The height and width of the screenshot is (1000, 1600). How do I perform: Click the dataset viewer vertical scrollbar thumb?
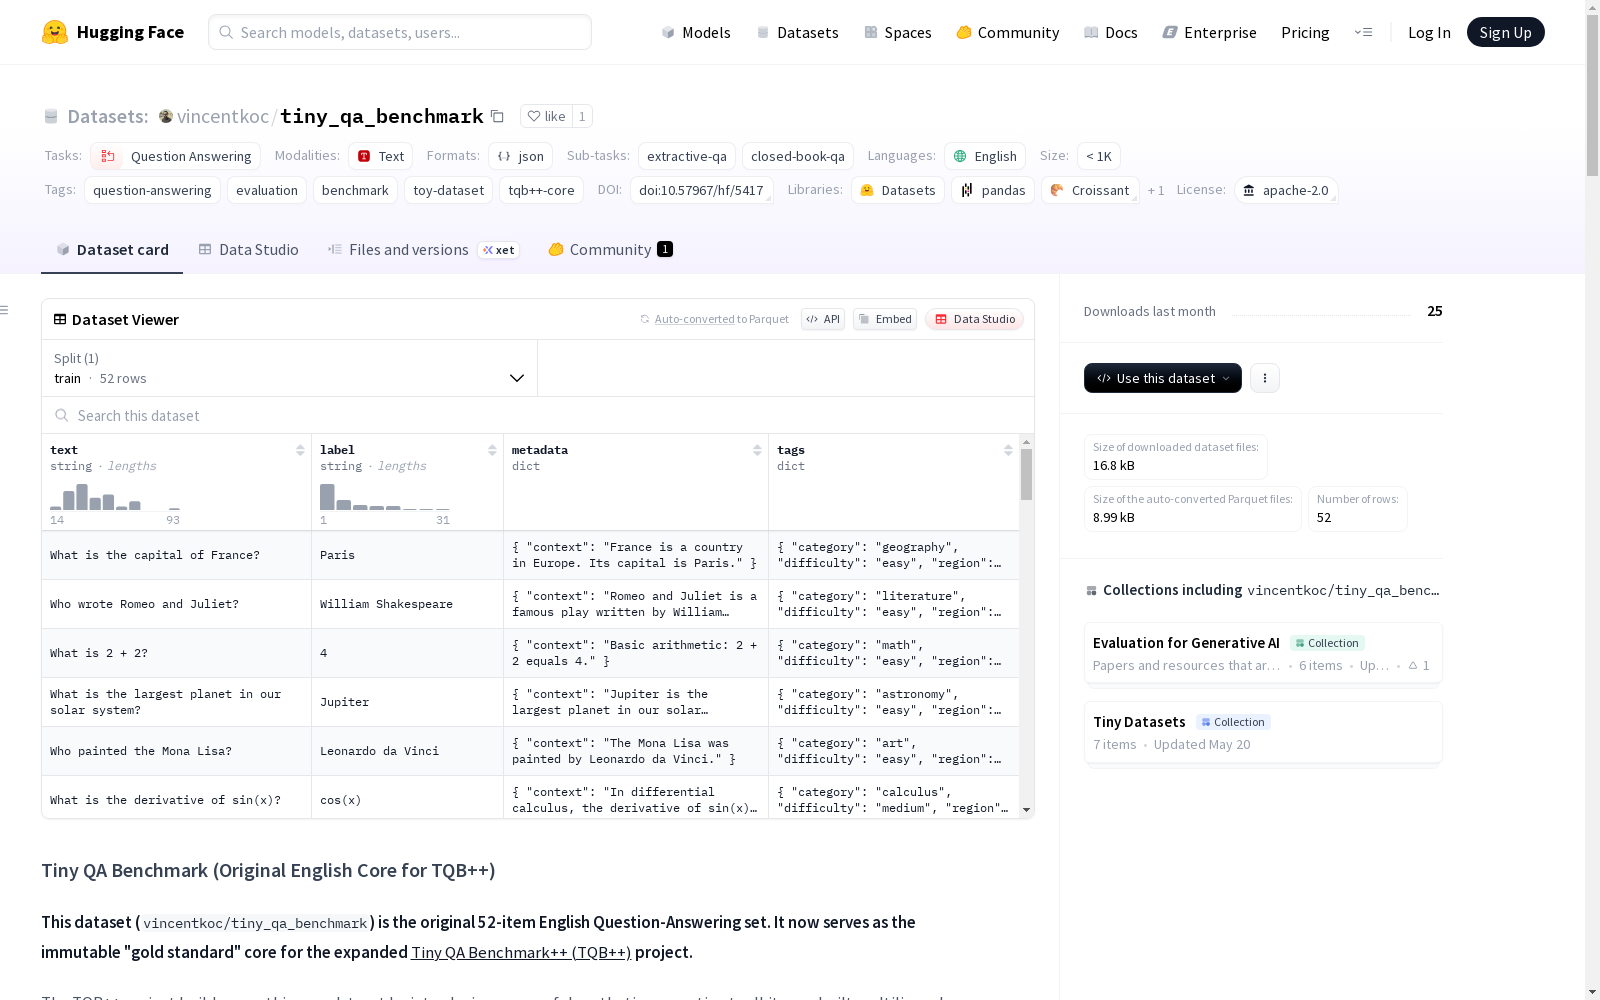(1026, 474)
